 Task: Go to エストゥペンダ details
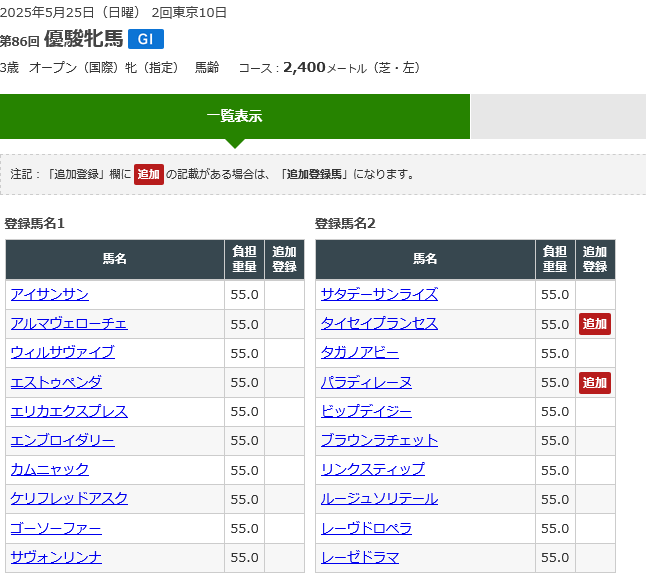pyautogui.click(x=56, y=382)
